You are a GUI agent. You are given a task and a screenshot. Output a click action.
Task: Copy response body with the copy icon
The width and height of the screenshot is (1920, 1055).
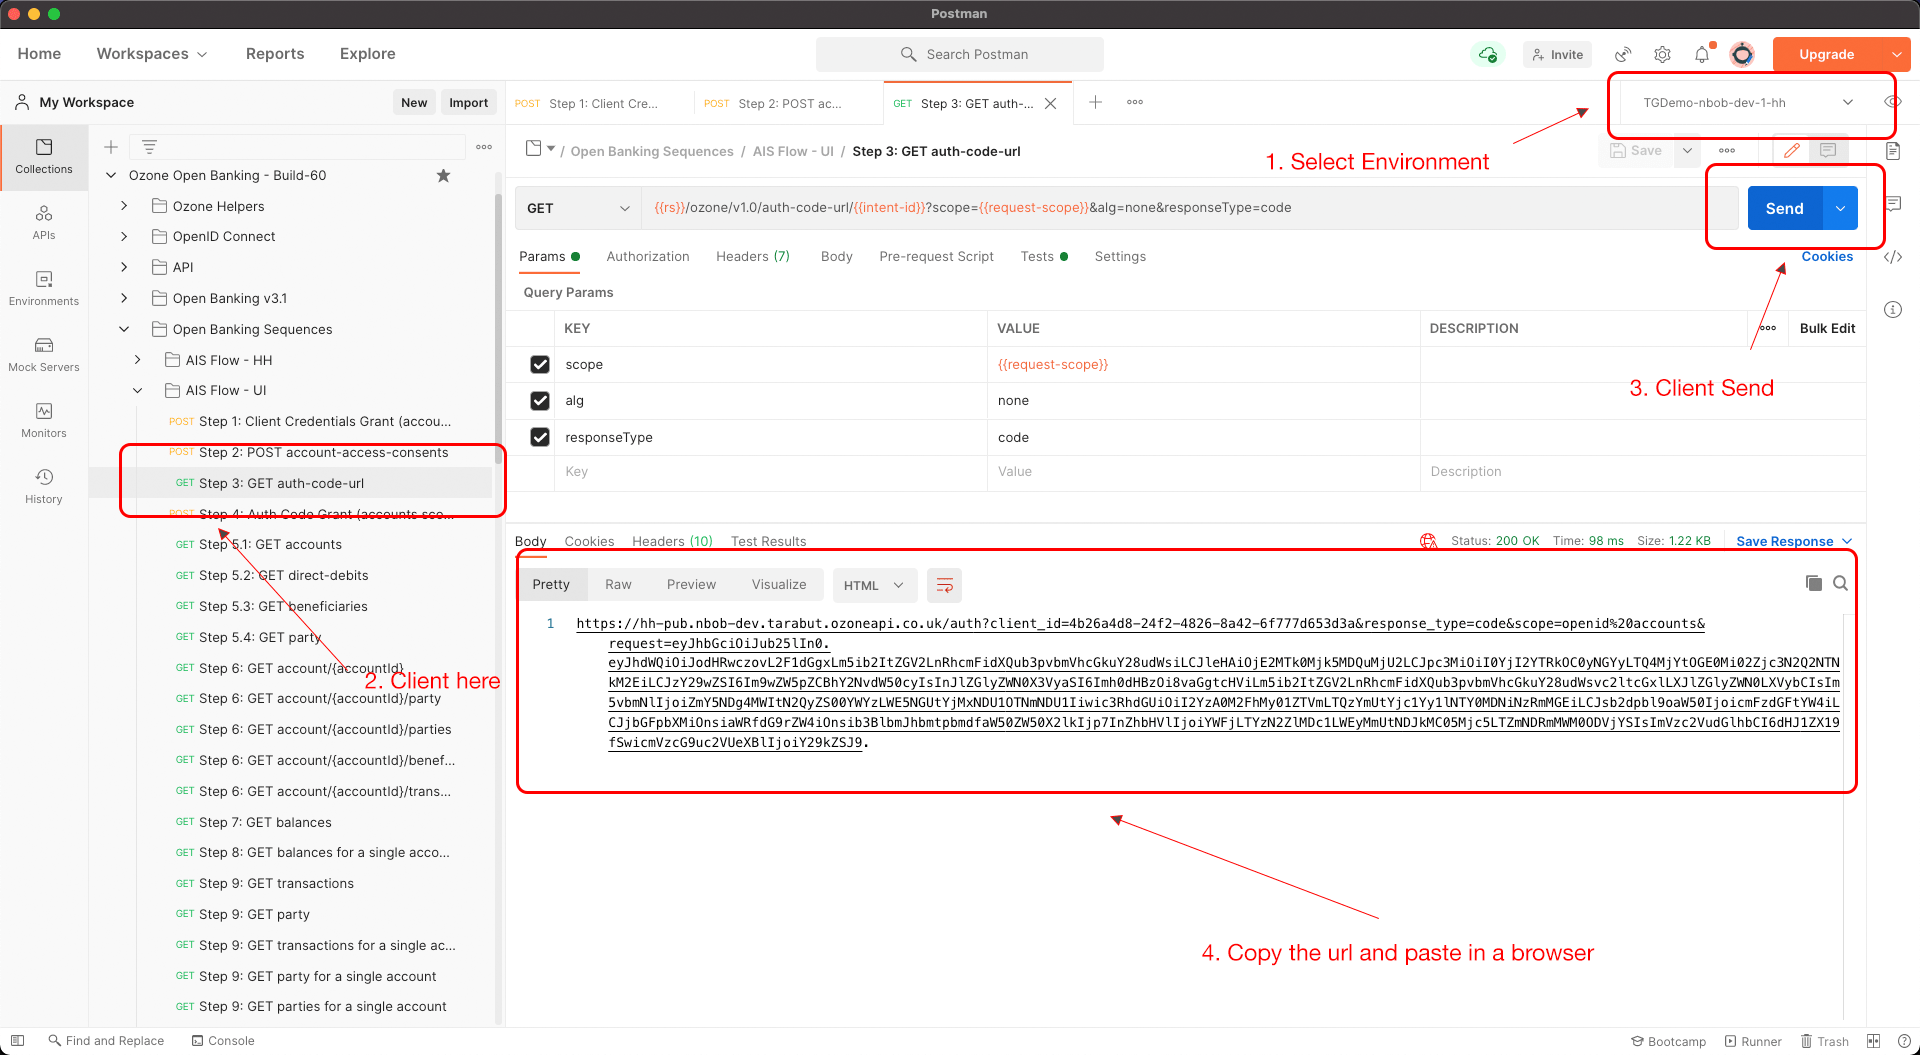(1813, 583)
